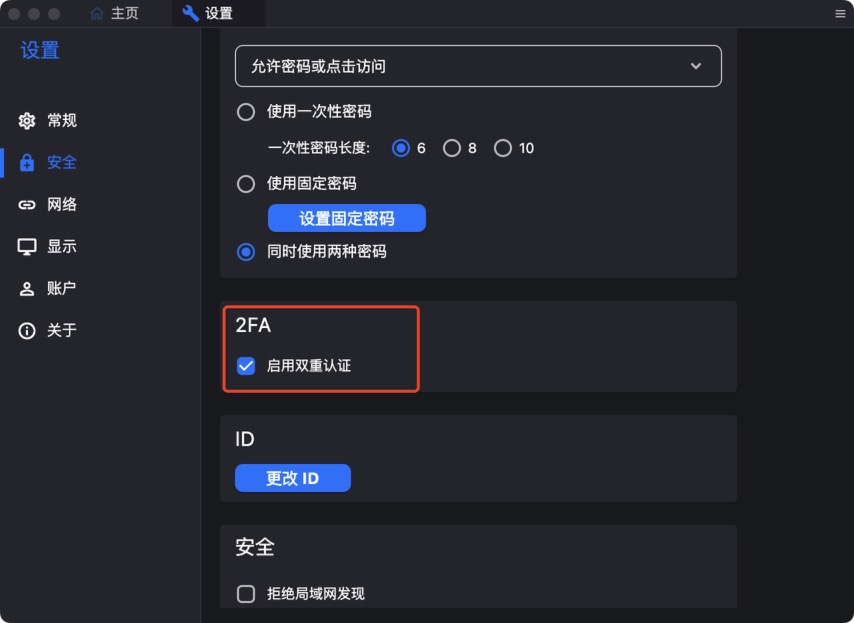Disable the 启用双重认证 checkbox

click(x=246, y=366)
